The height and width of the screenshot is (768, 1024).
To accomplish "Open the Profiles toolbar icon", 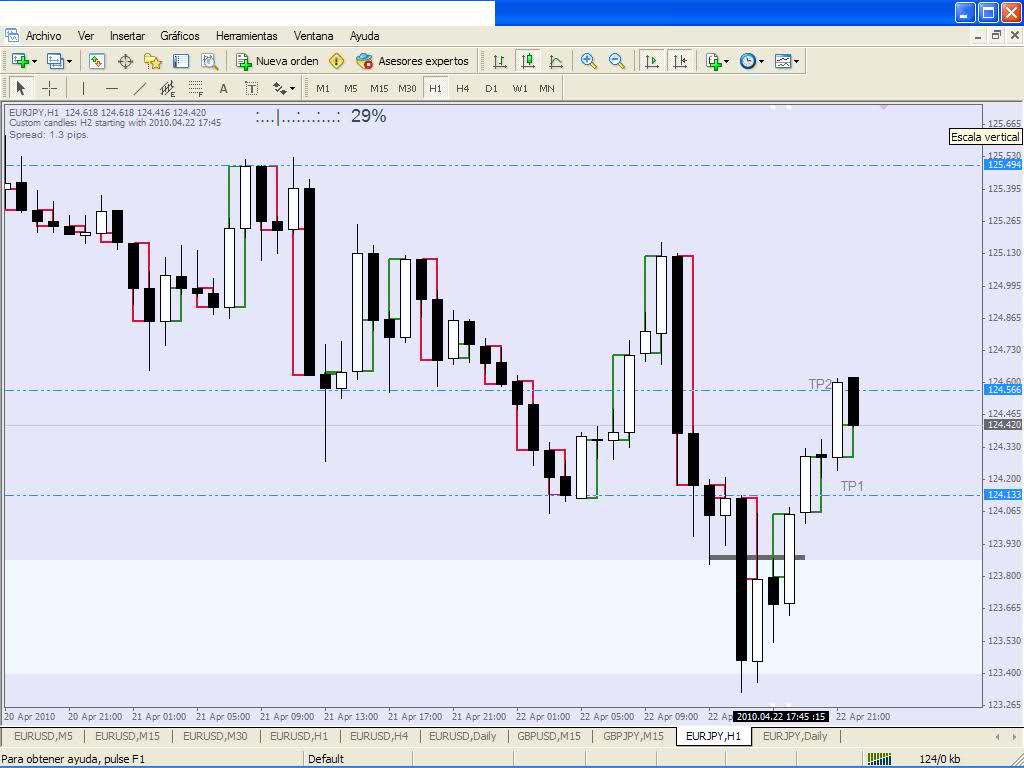I will point(55,61).
